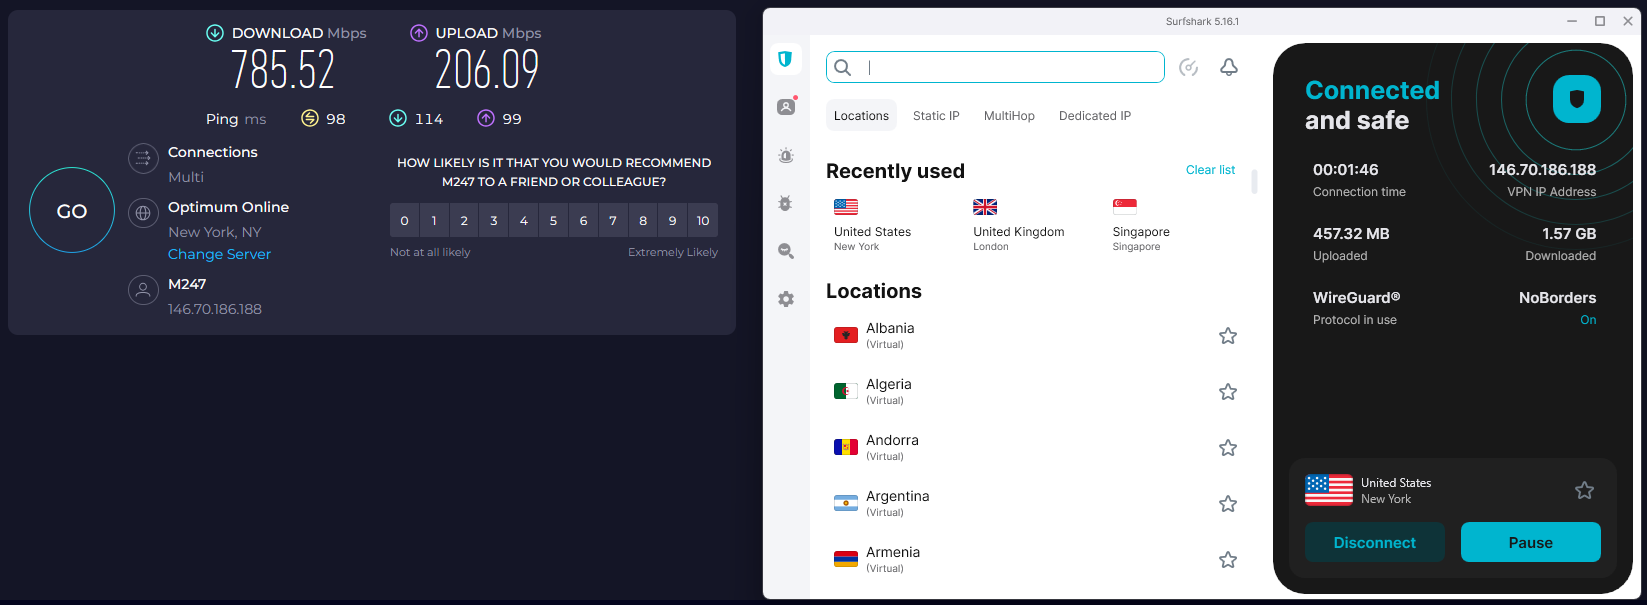Click the Andorra flag icon

tap(846, 447)
